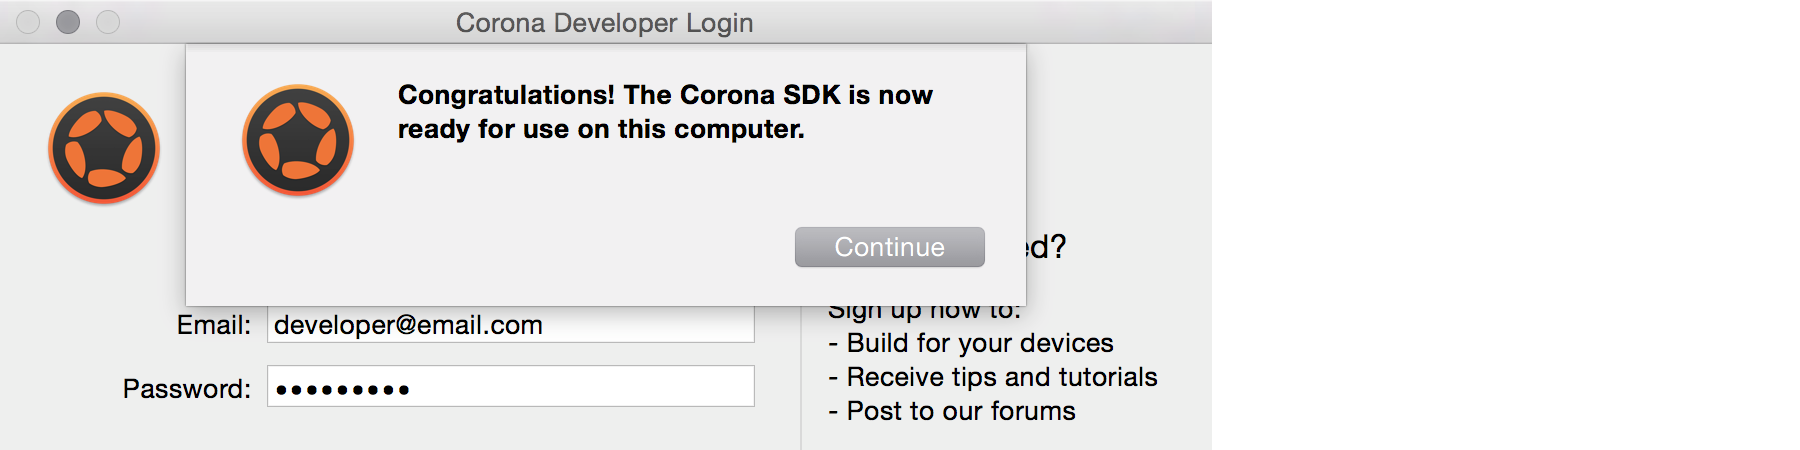Click the partially hidden heading ending in d?
The width and height of the screenshot is (1800, 450).
coord(1047,246)
